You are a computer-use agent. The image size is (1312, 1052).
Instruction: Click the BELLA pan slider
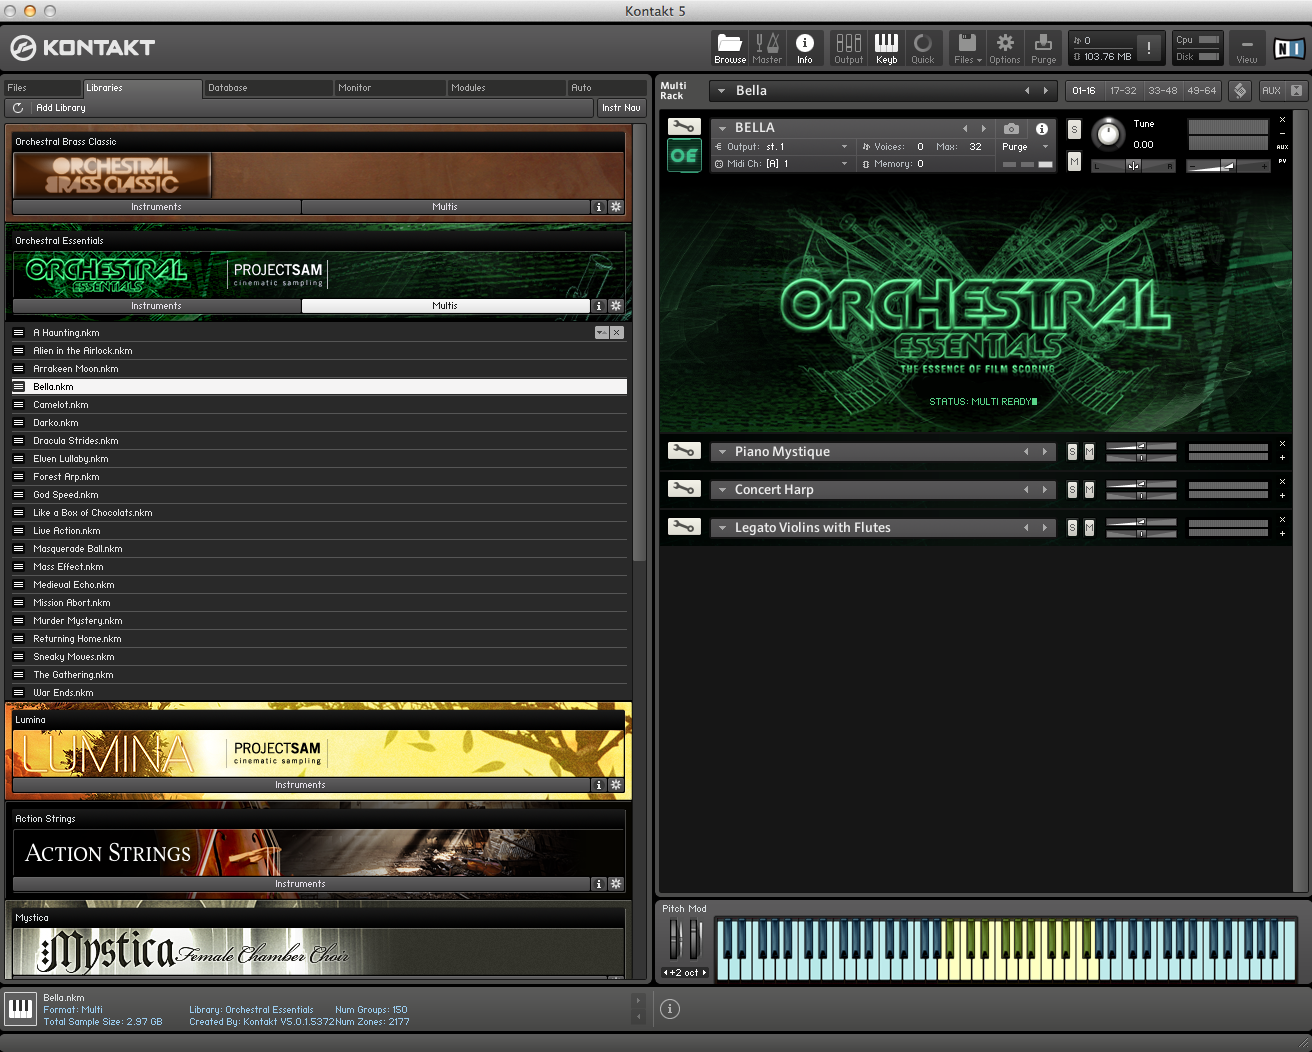coord(1133,166)
